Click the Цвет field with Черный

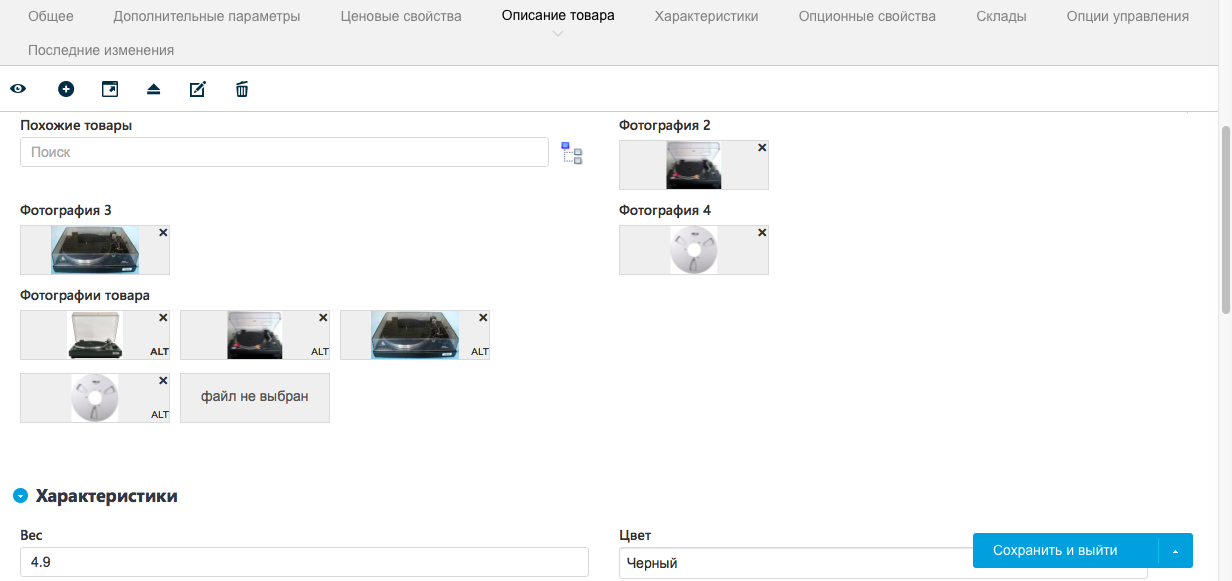(x=883, y=562)
